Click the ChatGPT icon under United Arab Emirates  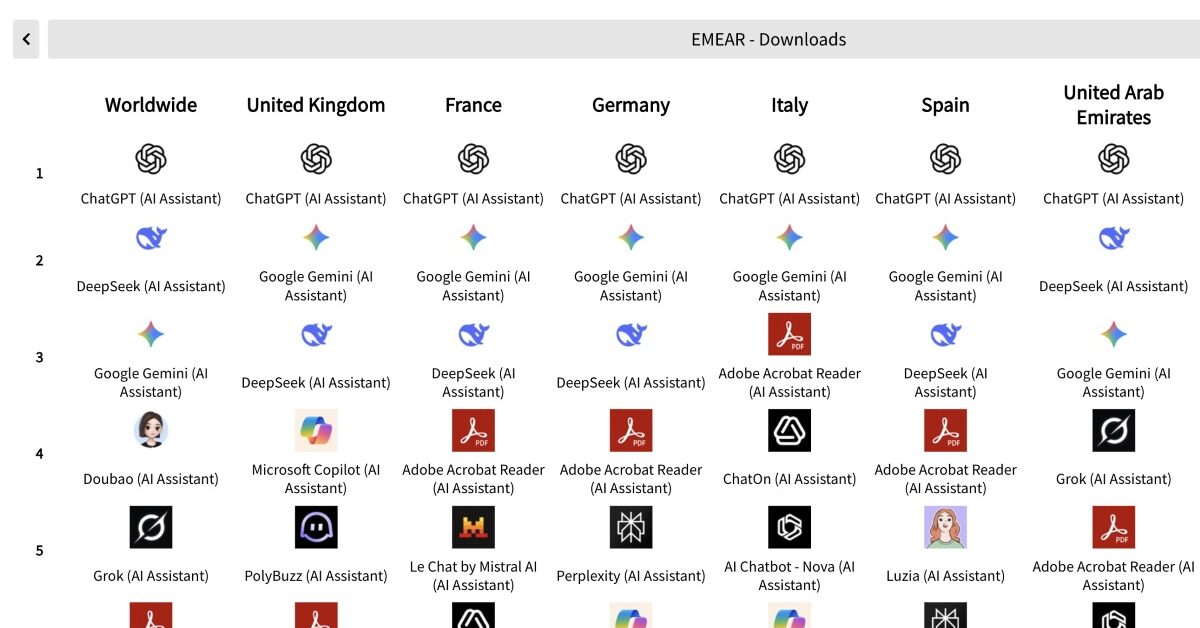coord(1113,159)
